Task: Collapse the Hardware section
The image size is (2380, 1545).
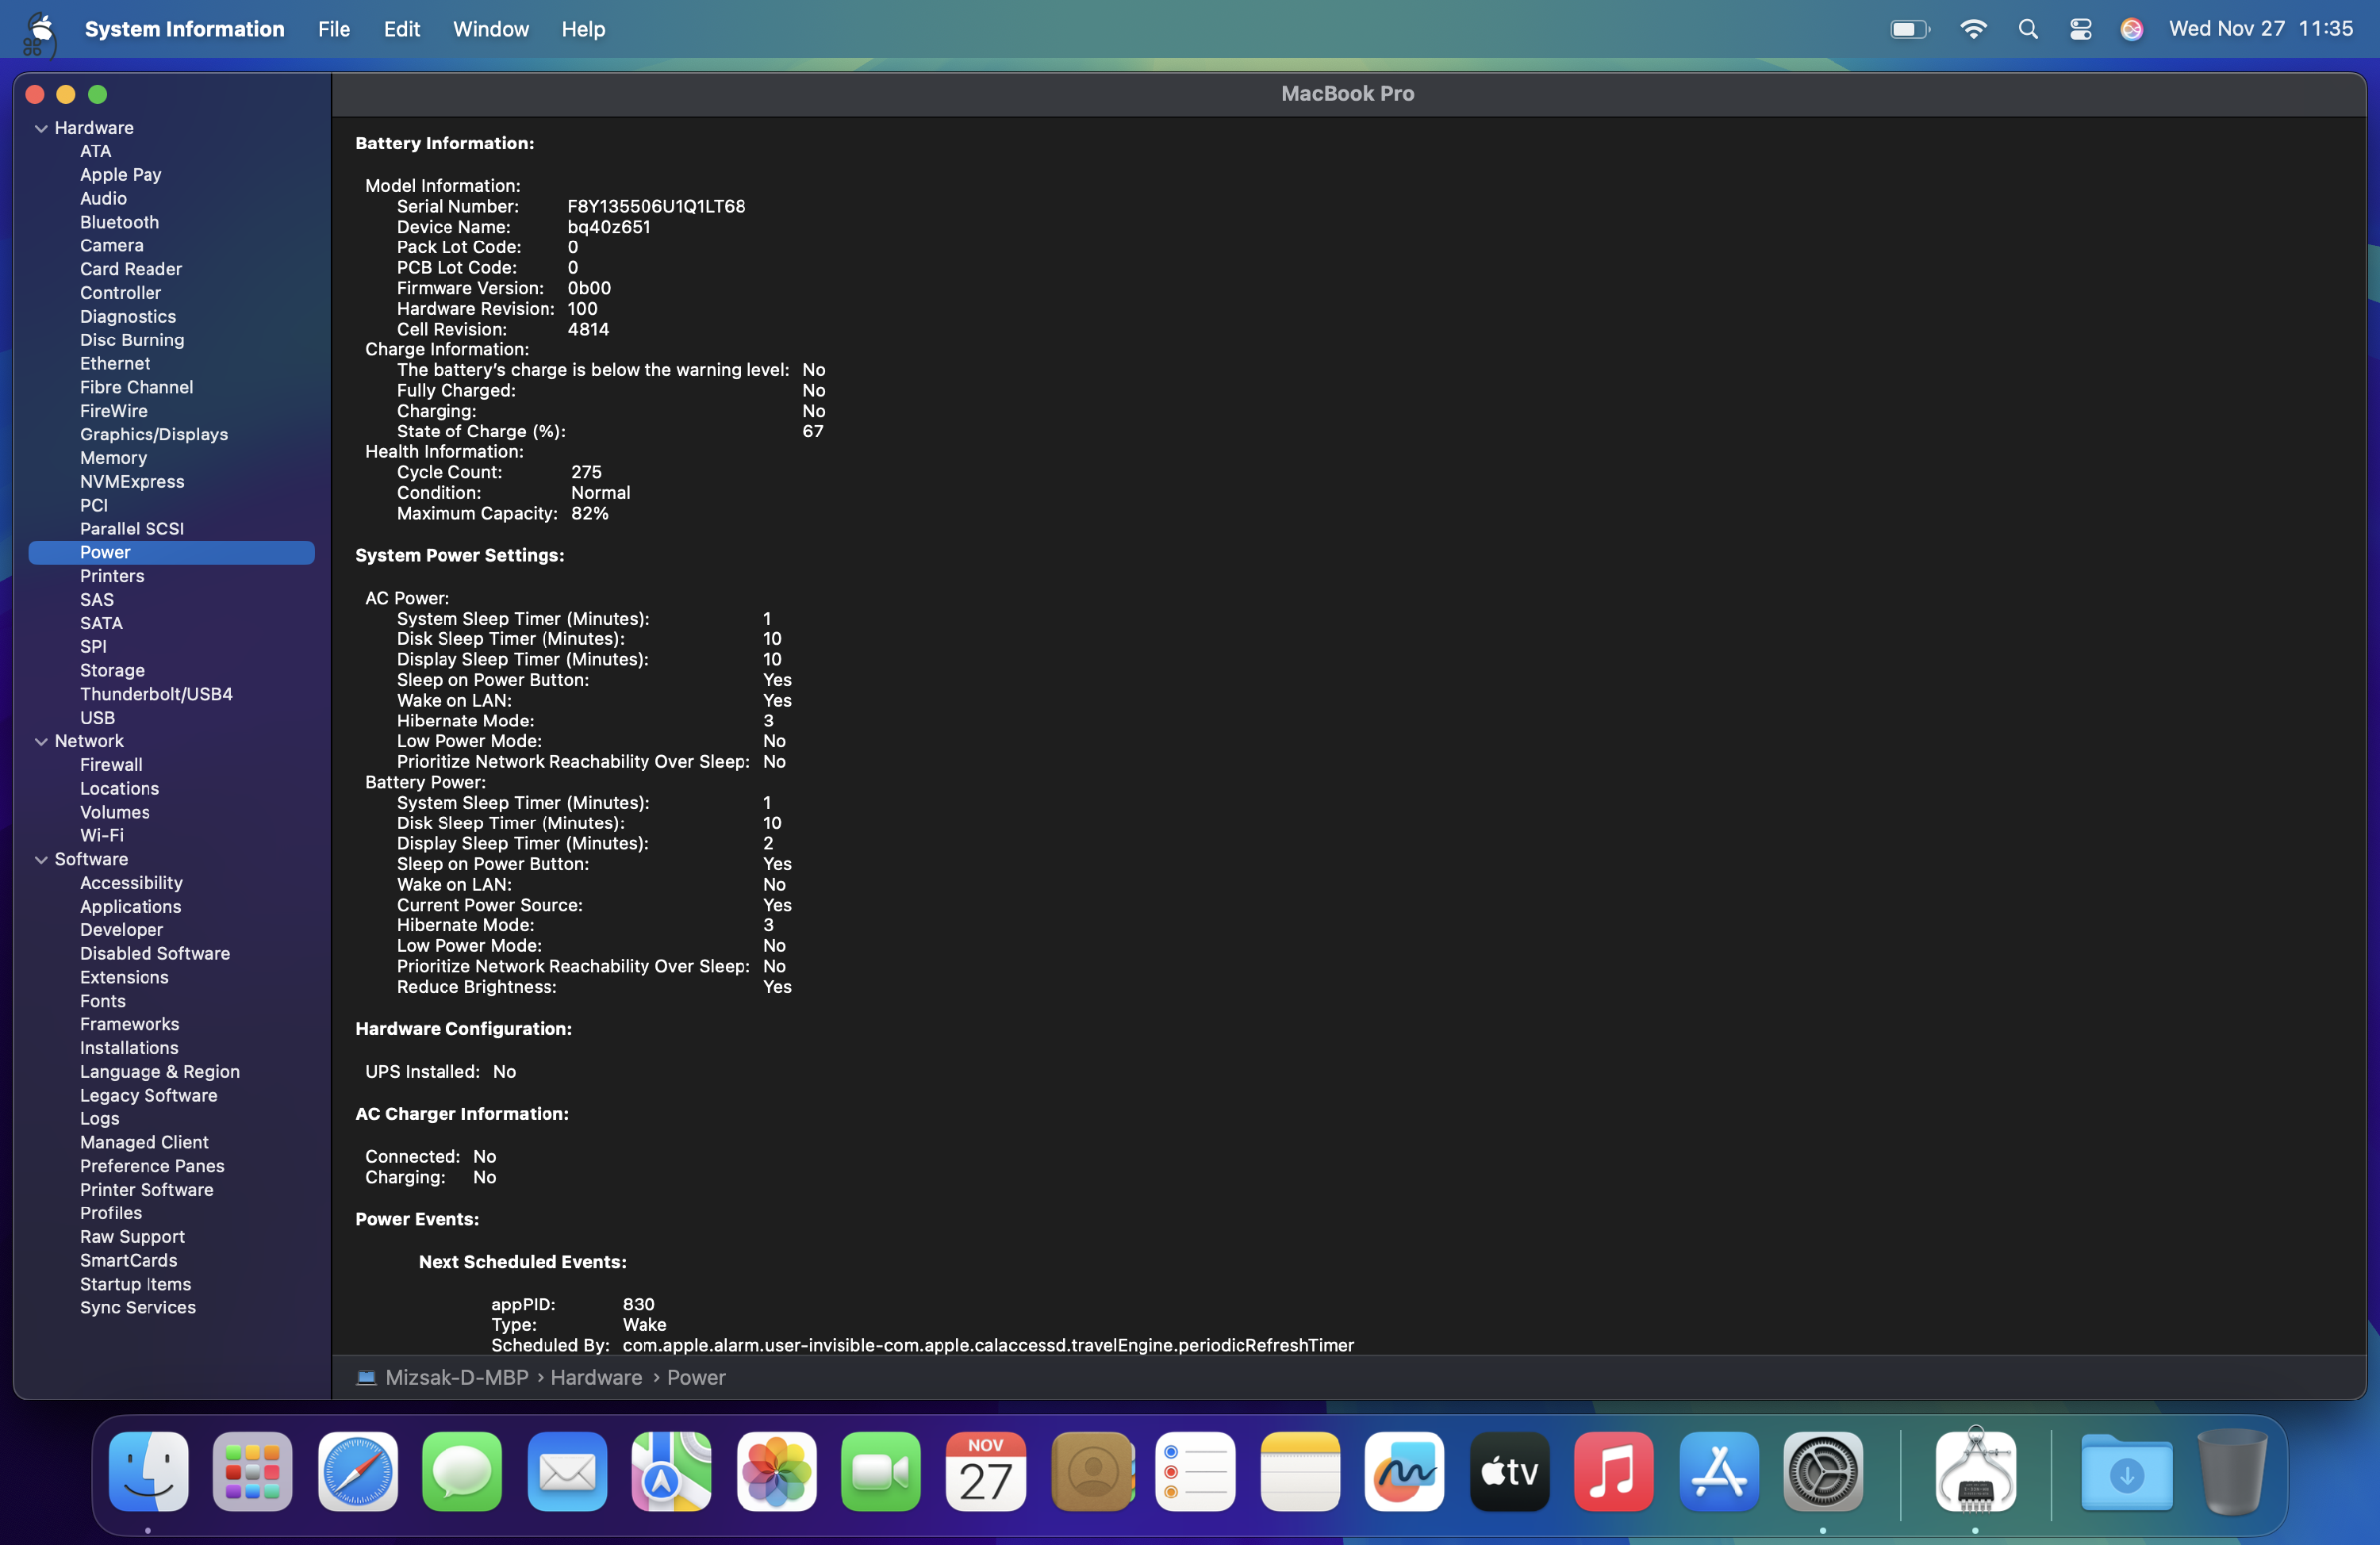Action: [41, 128]
